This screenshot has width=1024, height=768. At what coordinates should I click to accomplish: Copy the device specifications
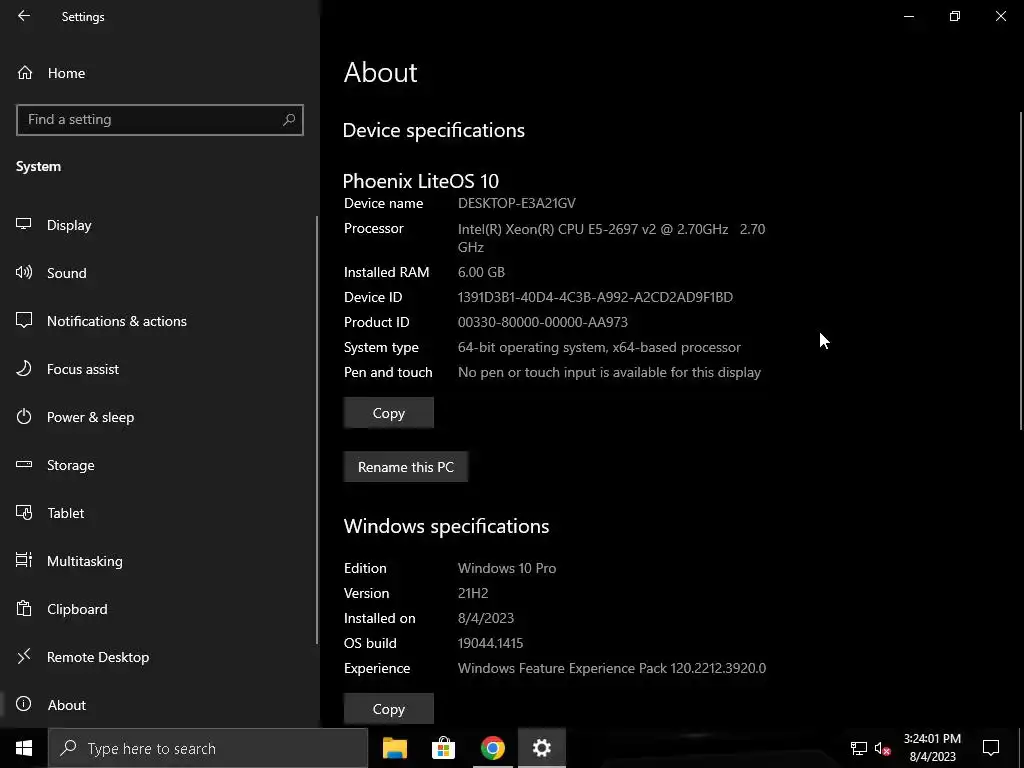[389, 413]
